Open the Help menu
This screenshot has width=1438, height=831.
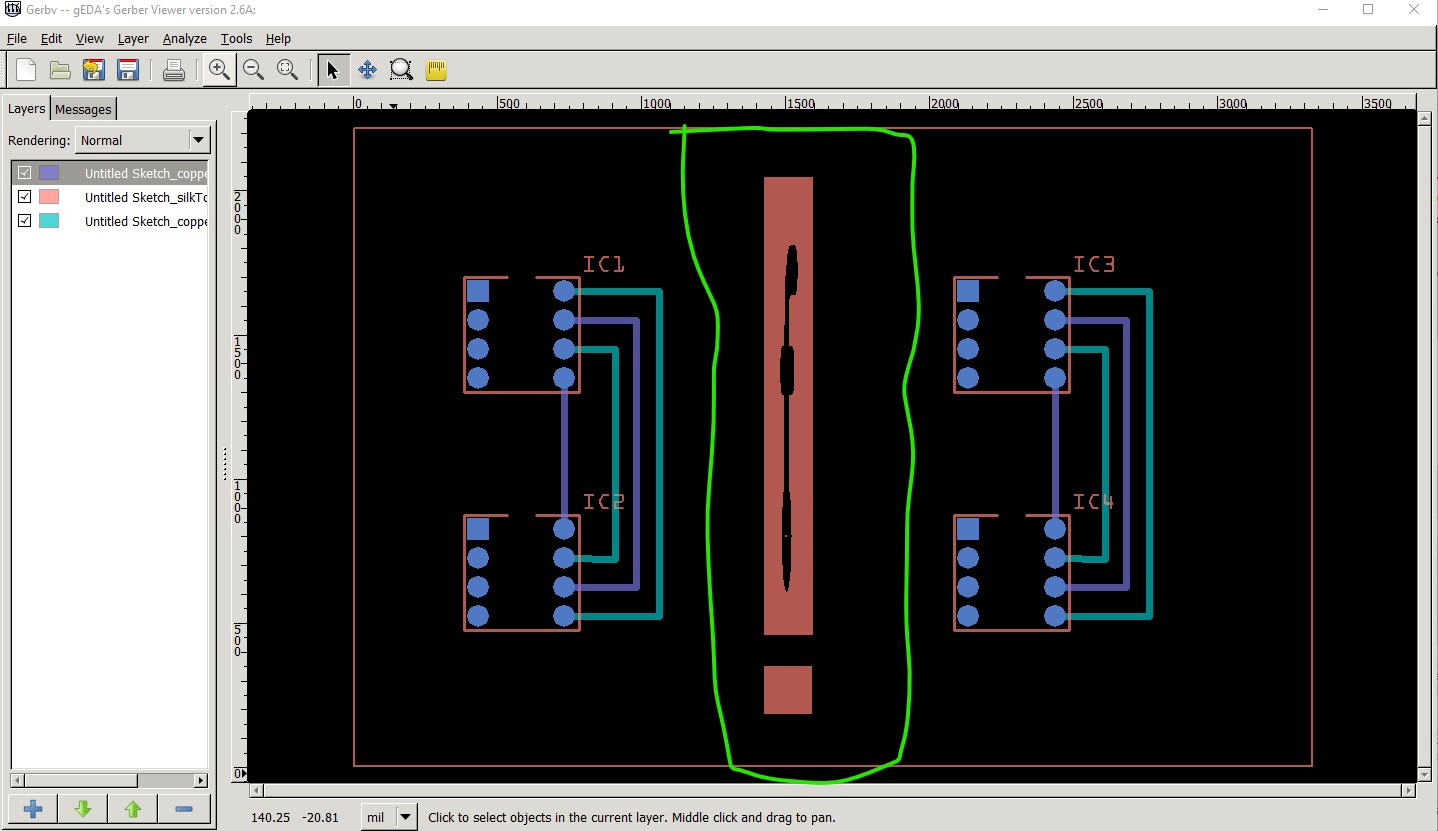278,39
